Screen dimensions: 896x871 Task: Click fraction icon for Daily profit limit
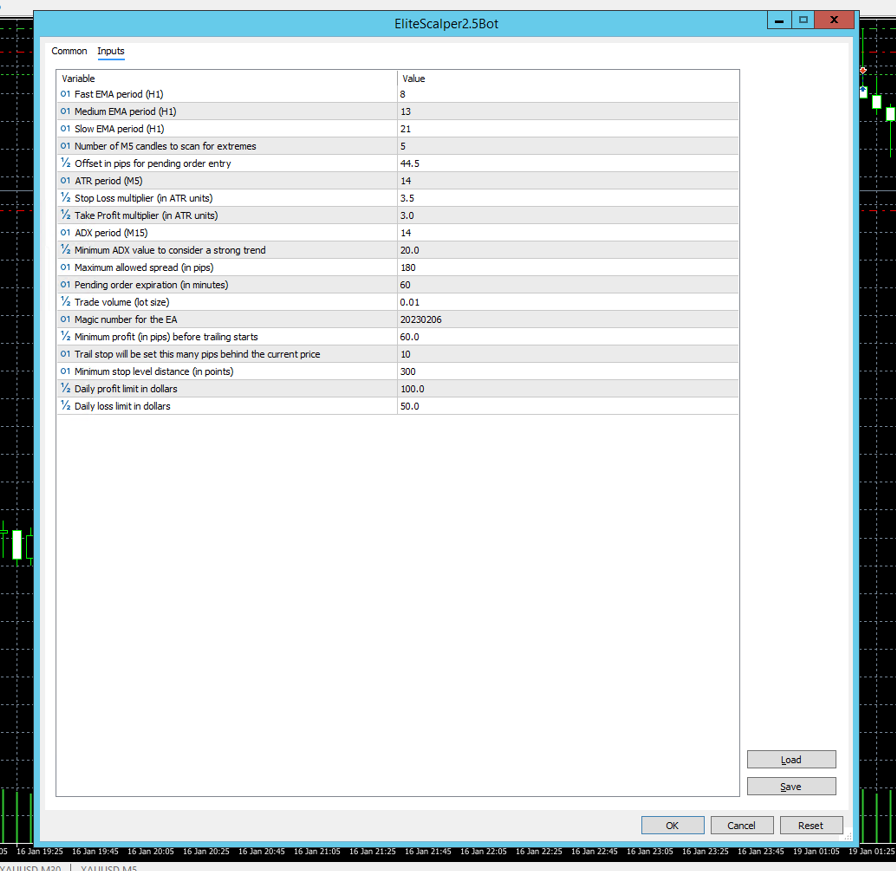tap(65, 389)
